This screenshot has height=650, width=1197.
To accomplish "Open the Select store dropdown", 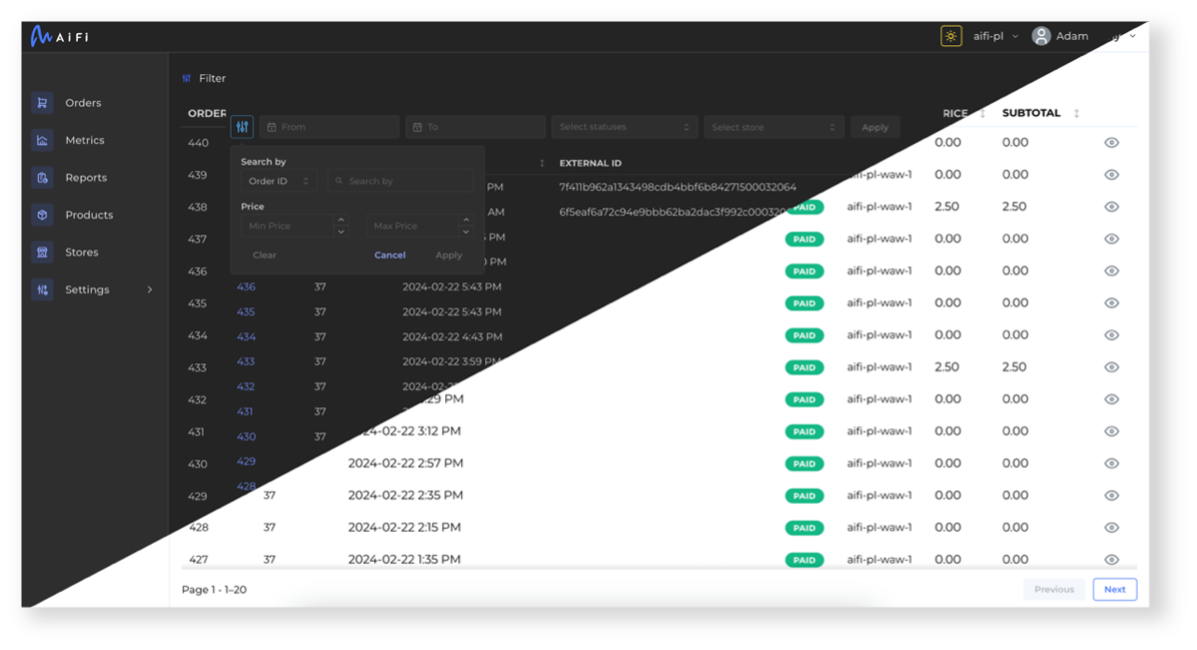I will [x=774, y=127].
